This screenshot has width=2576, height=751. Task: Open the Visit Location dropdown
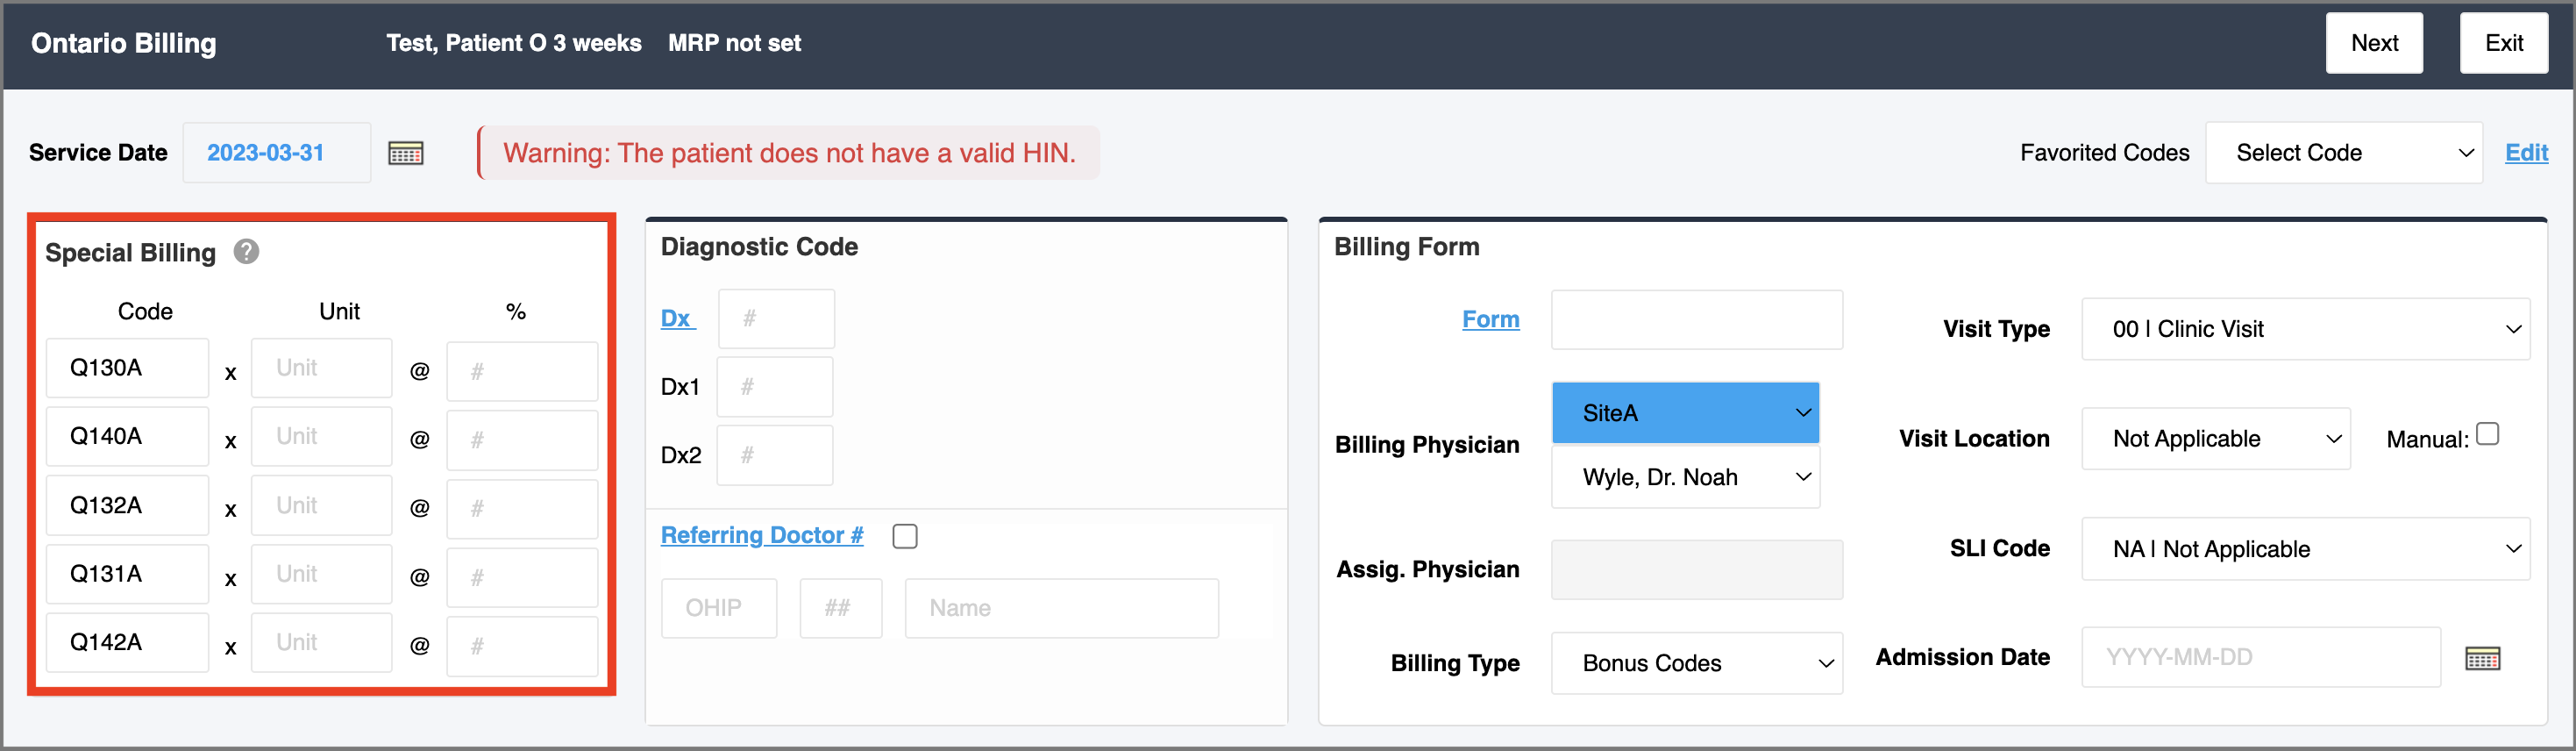pos(2215,439)
